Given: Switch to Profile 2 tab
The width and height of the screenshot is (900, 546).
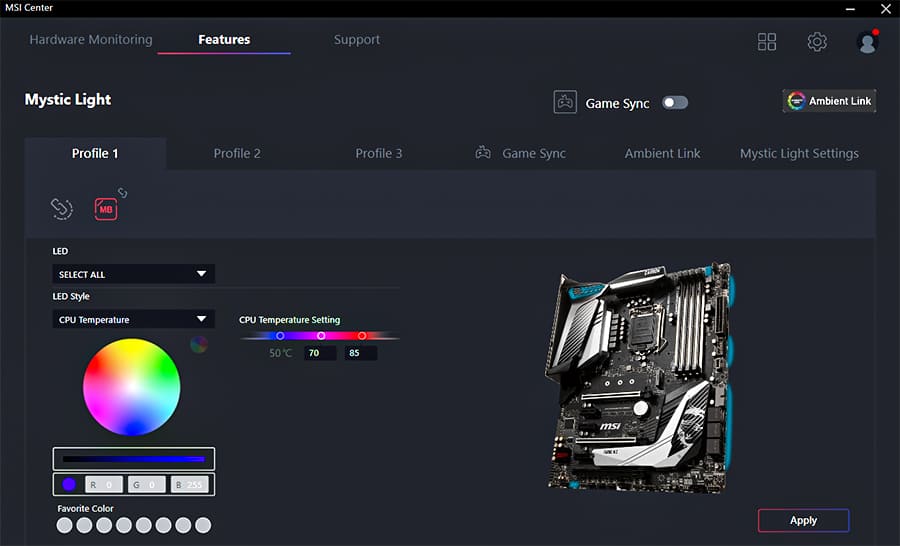Looking at the screenshot, I should (237, 153).
